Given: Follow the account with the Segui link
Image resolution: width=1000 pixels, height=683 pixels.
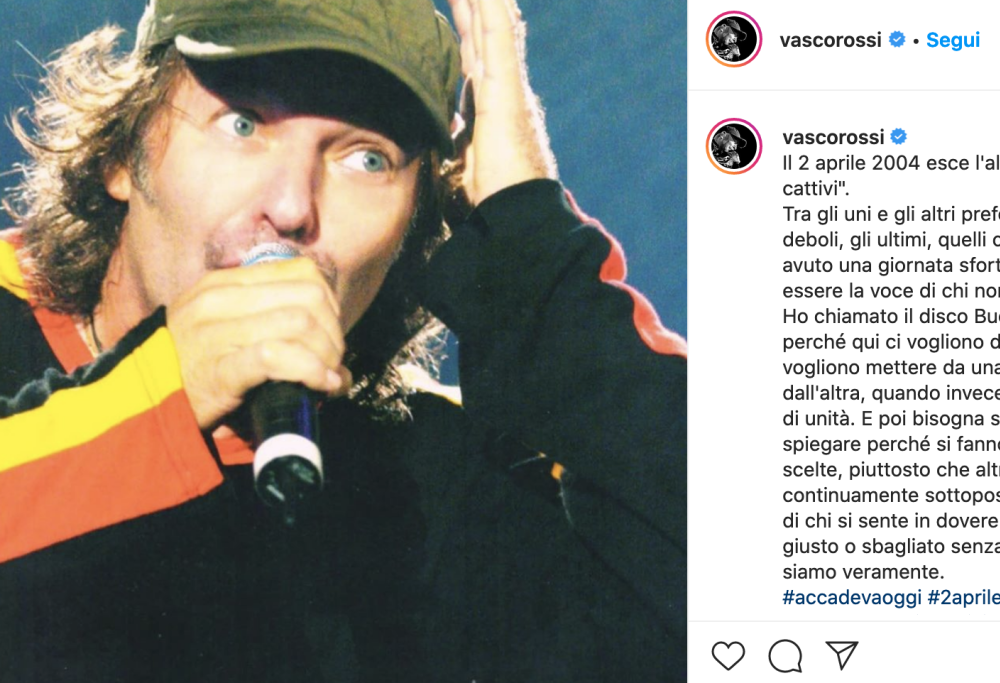Looking at the screenshot, I should click(x=953, y=40).
